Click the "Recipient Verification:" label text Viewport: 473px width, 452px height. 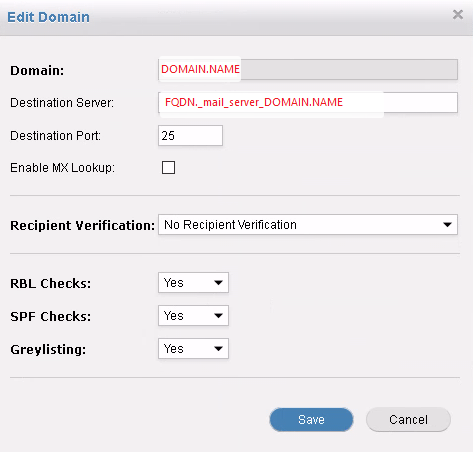83,225
